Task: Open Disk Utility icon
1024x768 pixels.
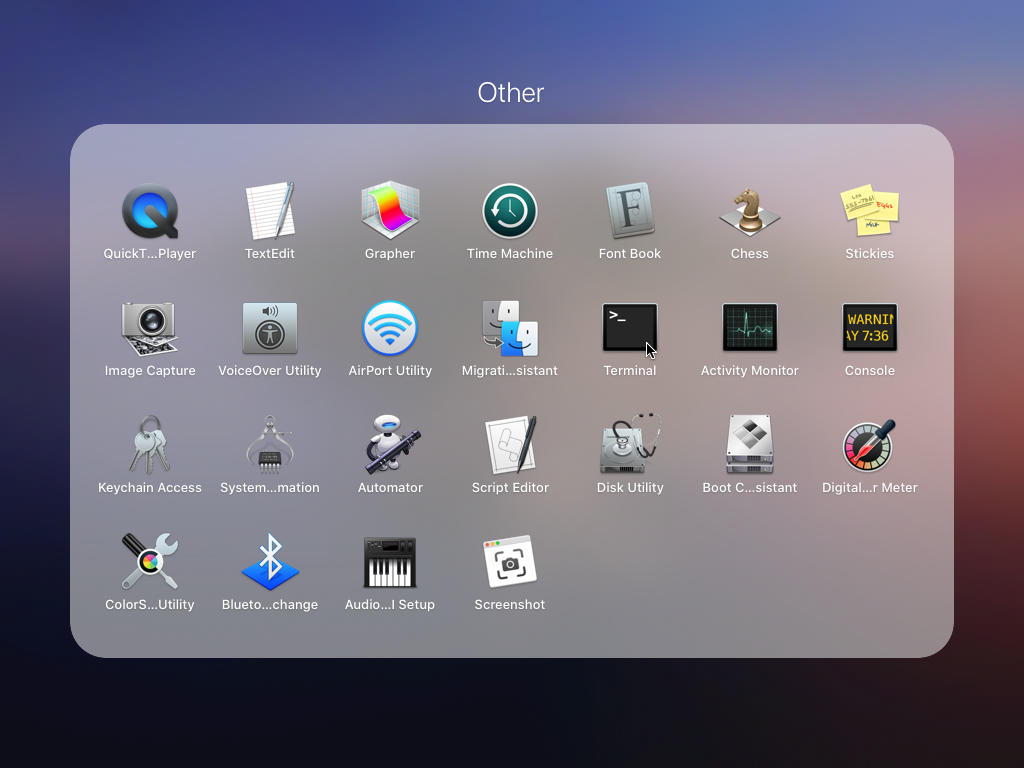Action: click(630, 444)
